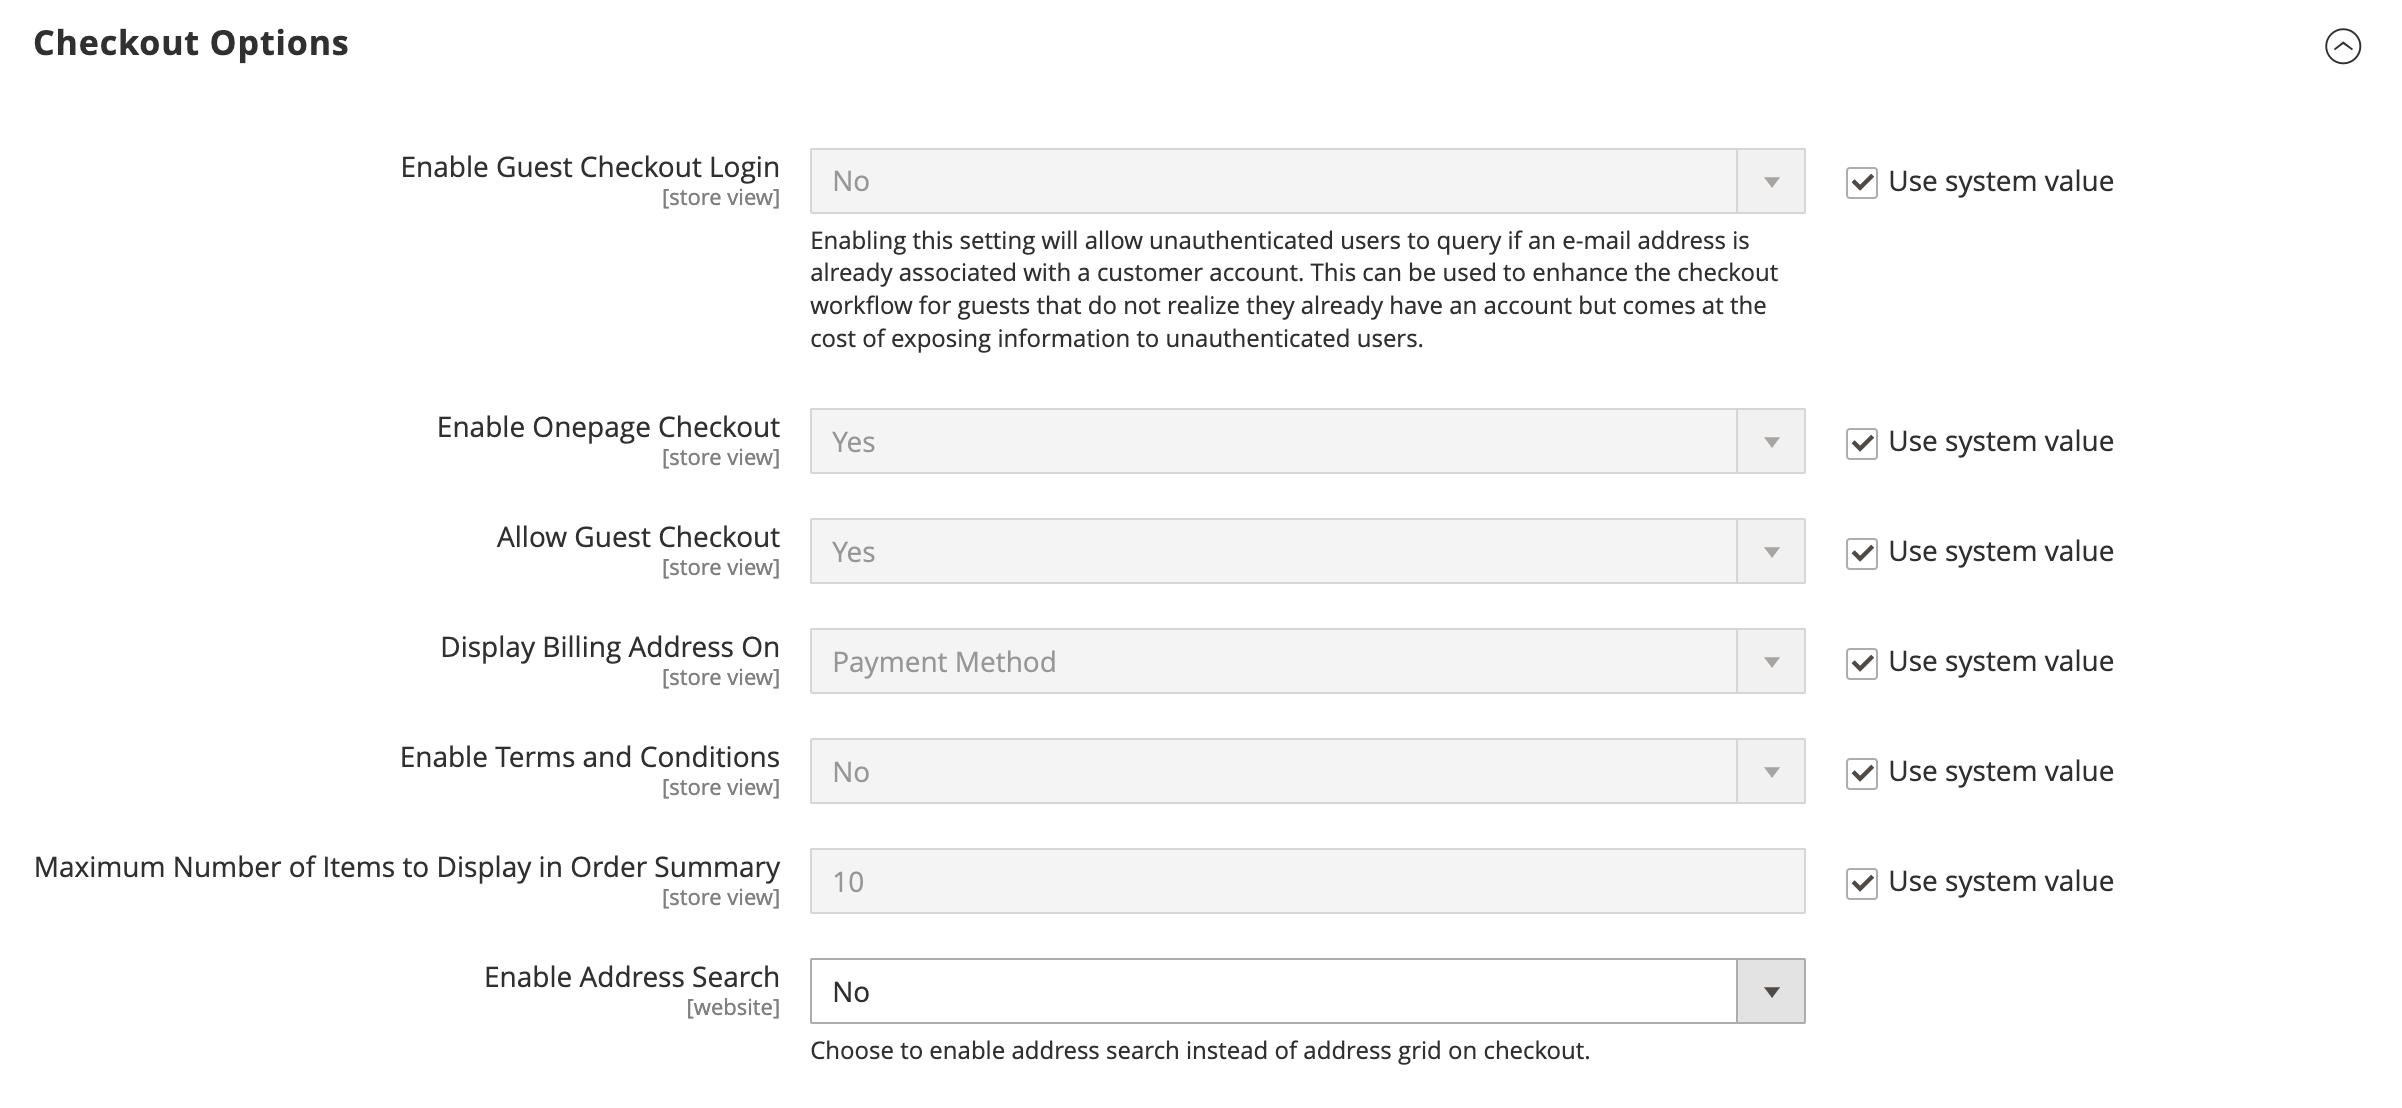Uncheck system value for Guest Checkout Login

[1861, 182]
